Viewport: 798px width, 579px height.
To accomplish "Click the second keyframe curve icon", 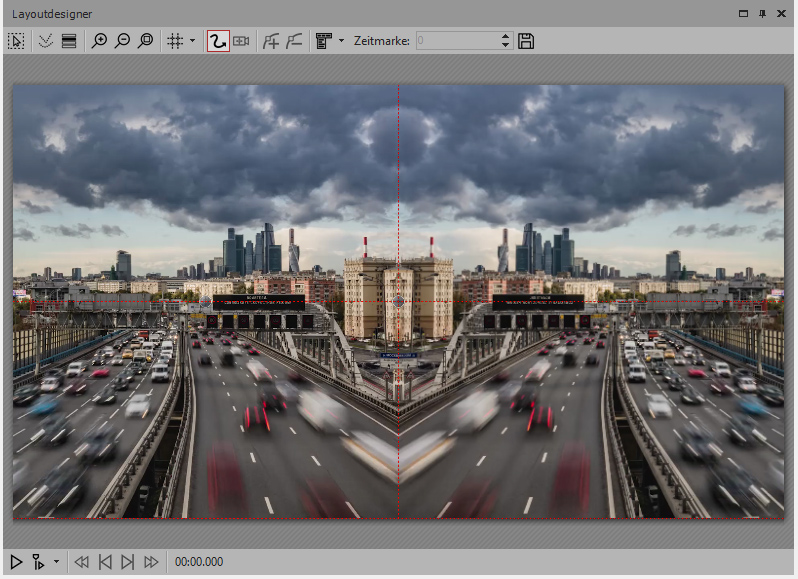I will 294,41.
